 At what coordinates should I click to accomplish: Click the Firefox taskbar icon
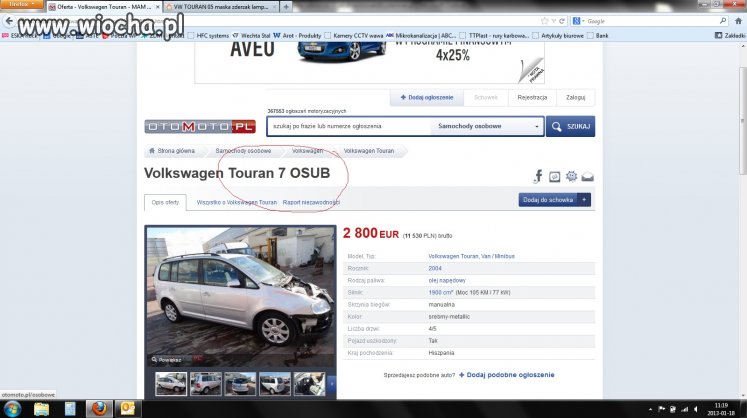[99, 409]
